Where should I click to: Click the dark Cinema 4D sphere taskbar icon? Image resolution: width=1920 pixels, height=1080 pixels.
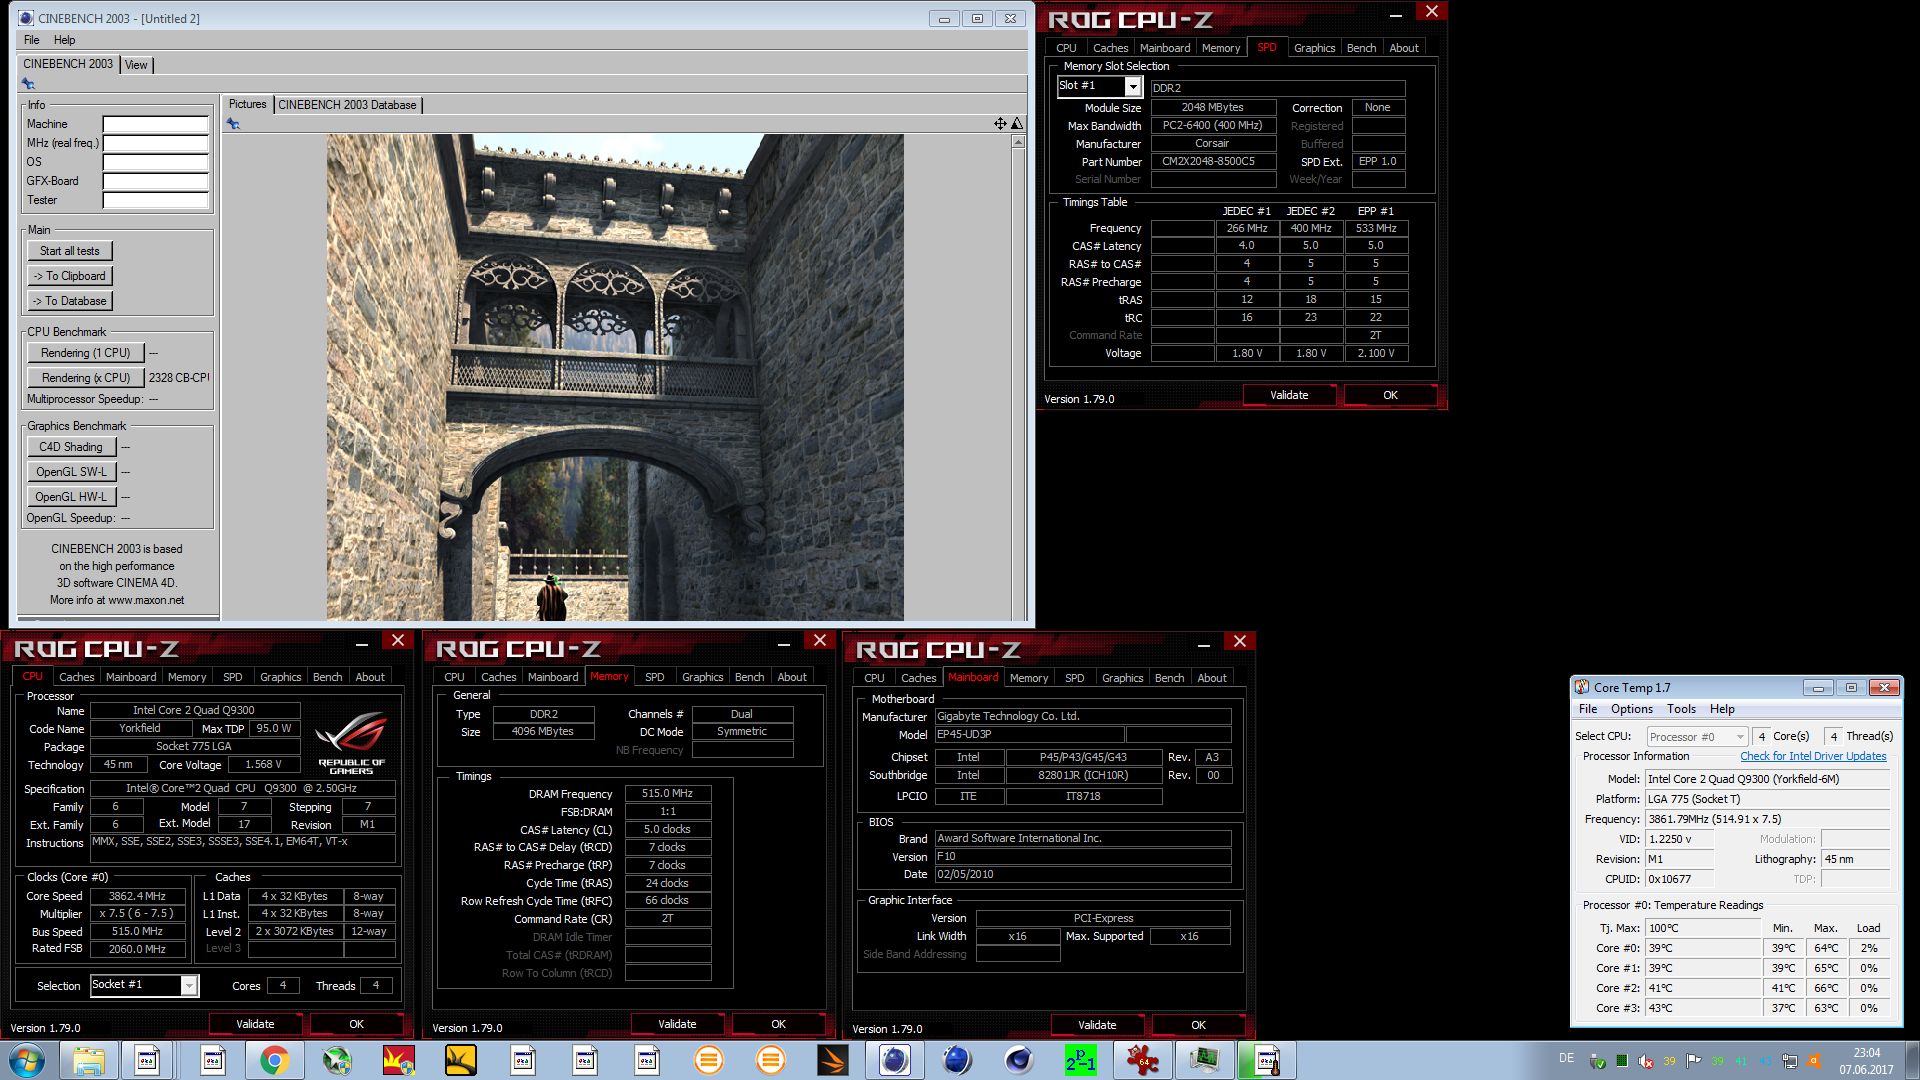tap(1018, 1060)
